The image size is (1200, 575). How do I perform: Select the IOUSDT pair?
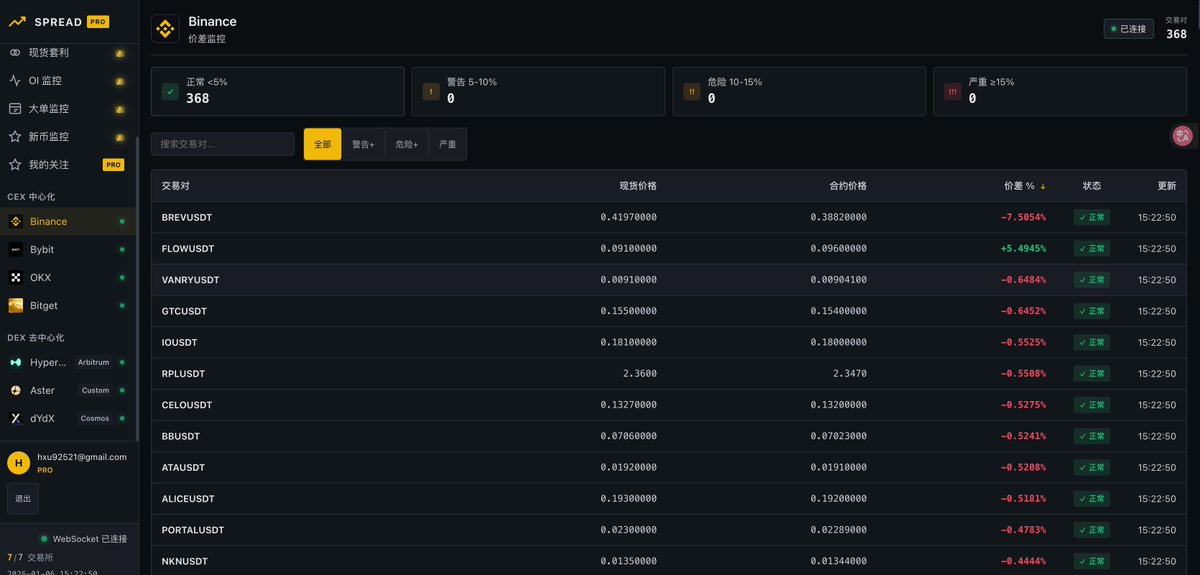click(x=180, y=342)
